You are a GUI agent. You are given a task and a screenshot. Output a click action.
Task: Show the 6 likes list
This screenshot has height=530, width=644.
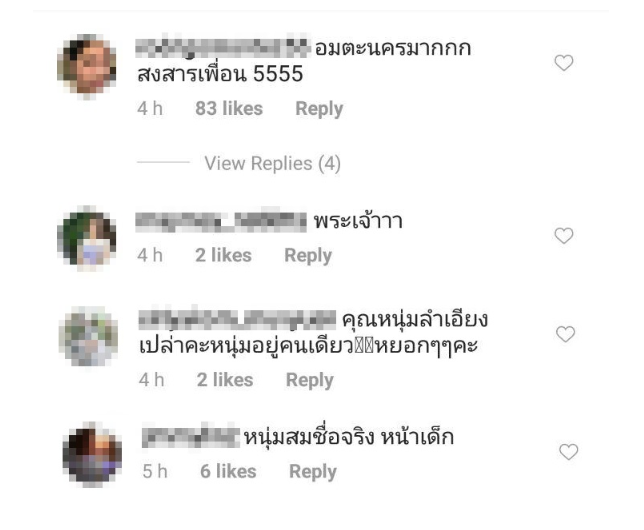click(x=228, y=471)
